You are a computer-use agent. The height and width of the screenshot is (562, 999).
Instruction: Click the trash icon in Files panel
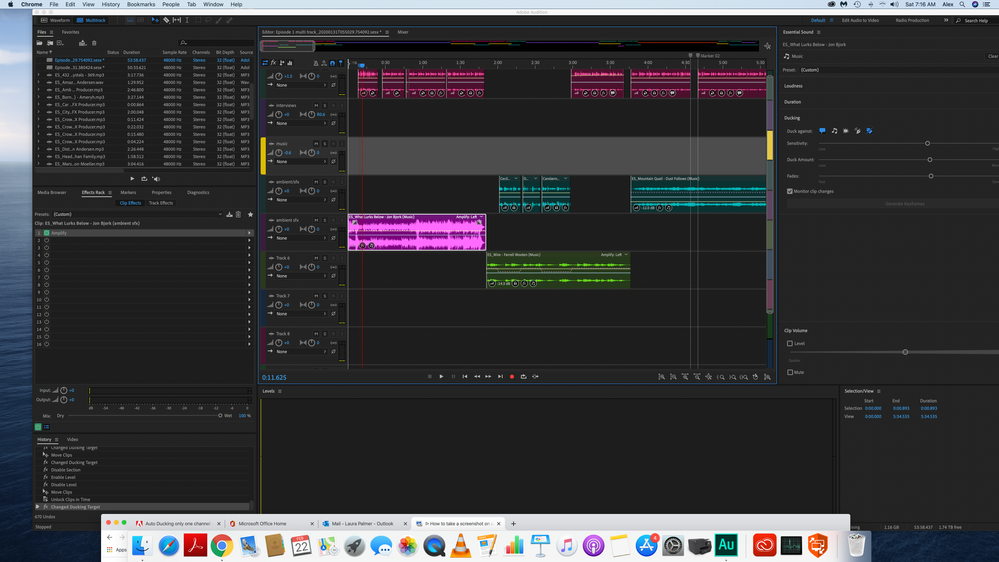(x=94, y=43)
